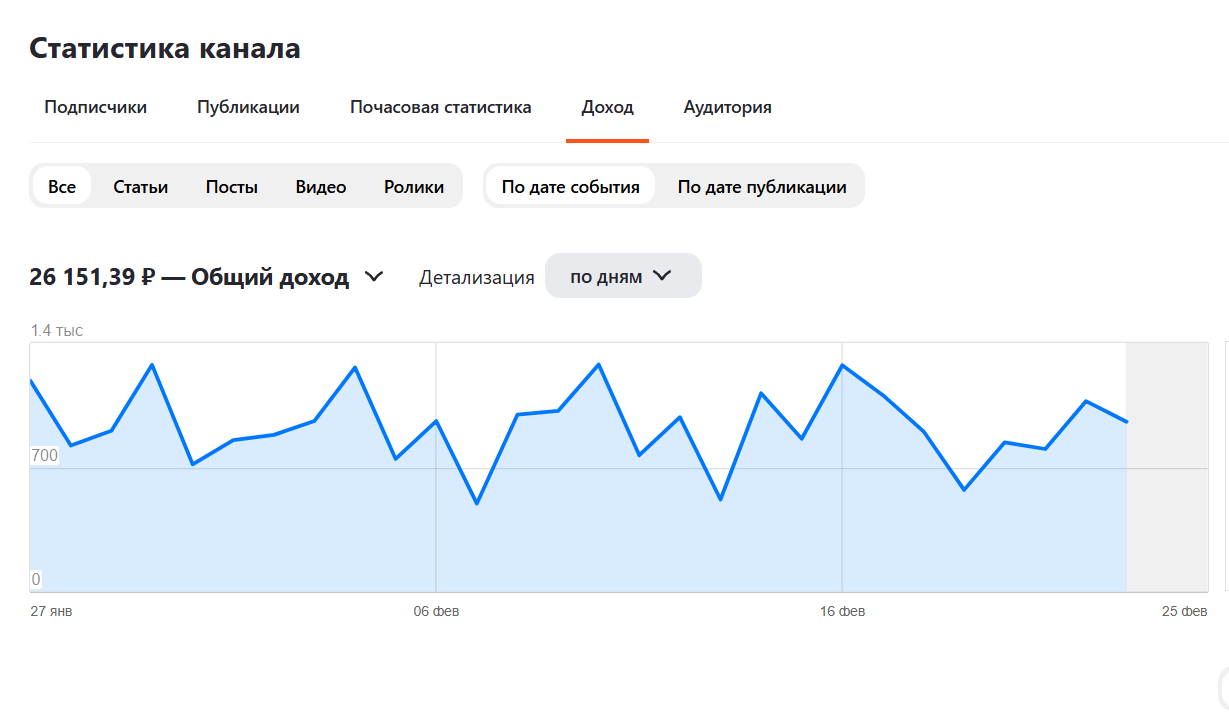The width and height of the screenshot is (1229, 712).
Task: Open the Подписчики tab
Action: point(95,107)
